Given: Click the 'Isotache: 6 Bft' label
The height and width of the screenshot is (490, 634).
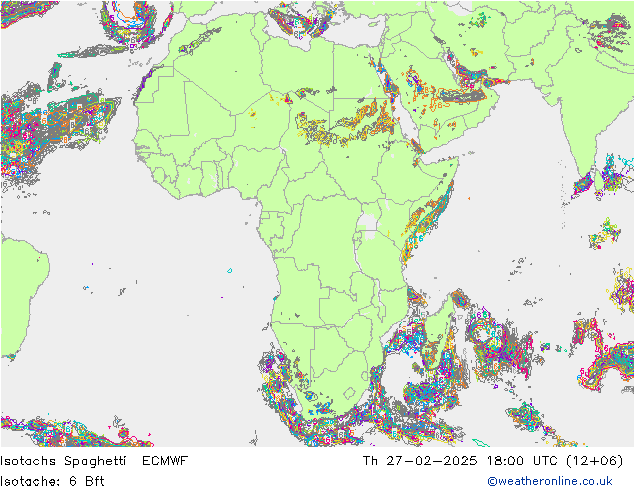Looking at the screenshot, I should pos(52,481).
